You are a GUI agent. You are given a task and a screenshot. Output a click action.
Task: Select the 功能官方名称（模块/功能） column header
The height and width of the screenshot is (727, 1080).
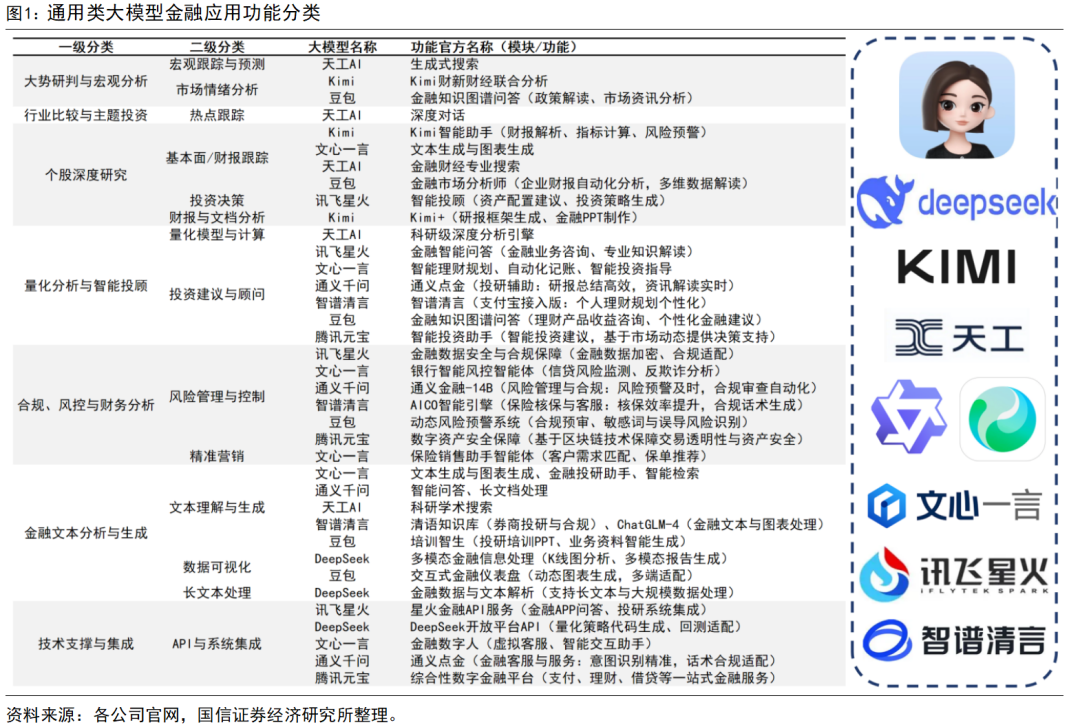(x=493, y=47)
